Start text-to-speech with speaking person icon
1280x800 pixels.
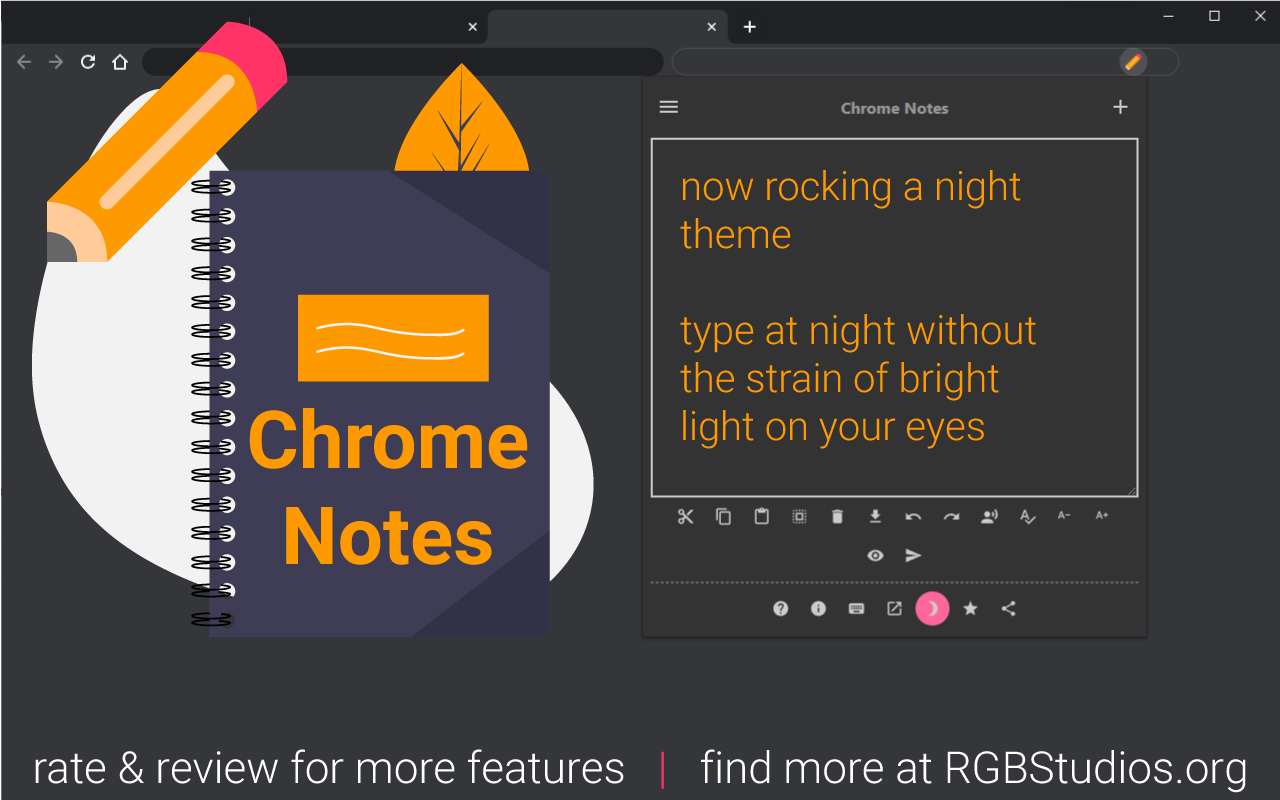coord(989,517)
